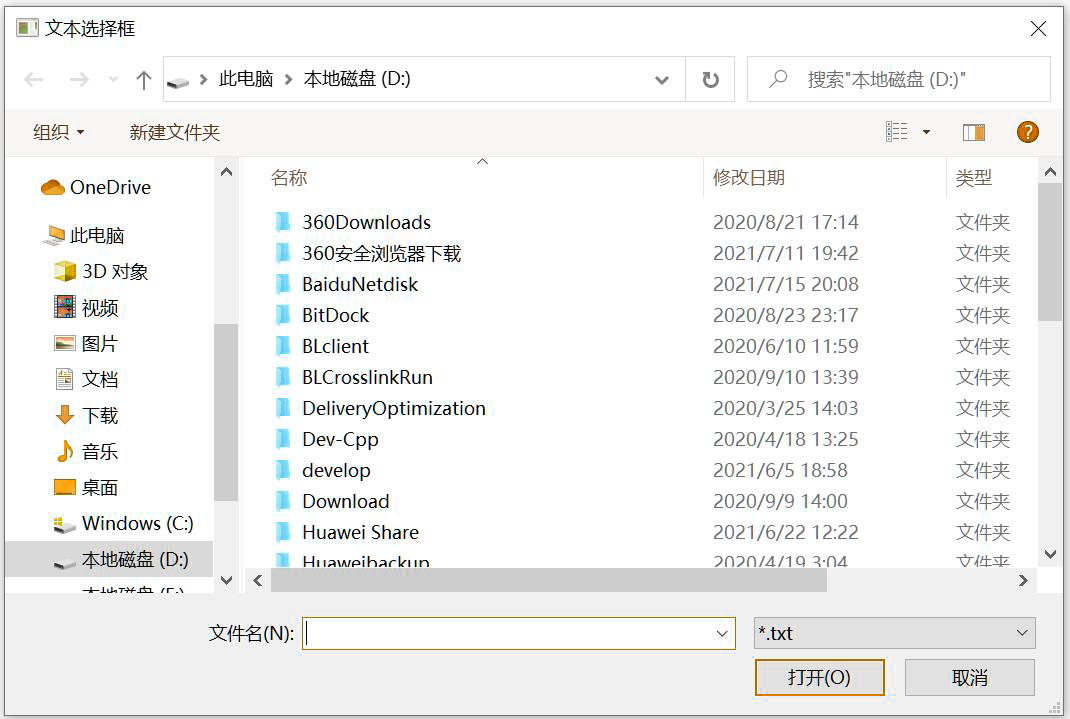Open recent locations dropdown arrow

tap(113, 80)
